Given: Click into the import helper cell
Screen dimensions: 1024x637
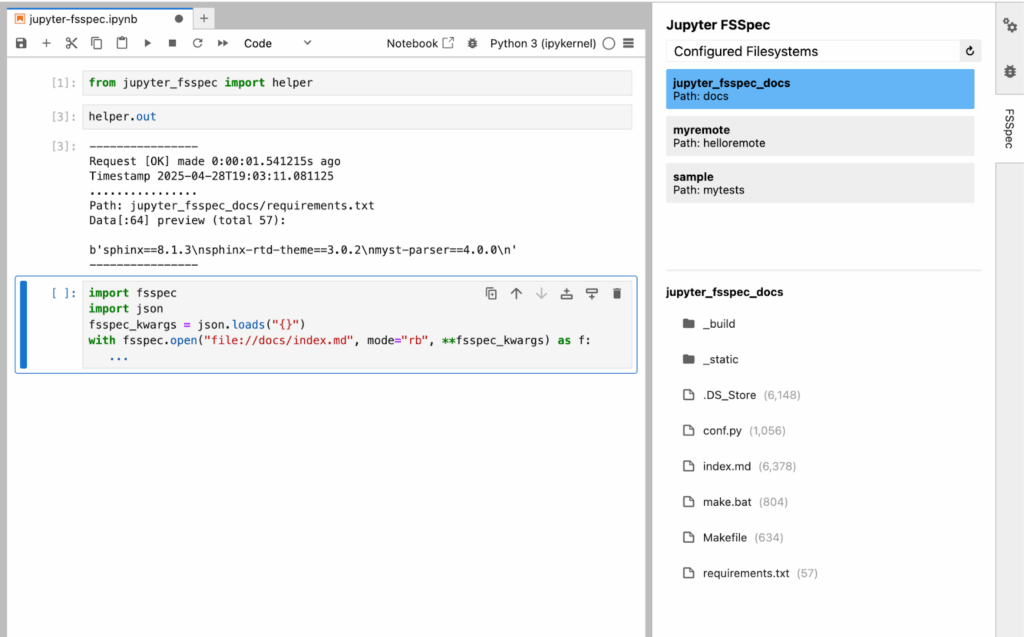Looking at the screenshot, I should click(x=357, y=82).
